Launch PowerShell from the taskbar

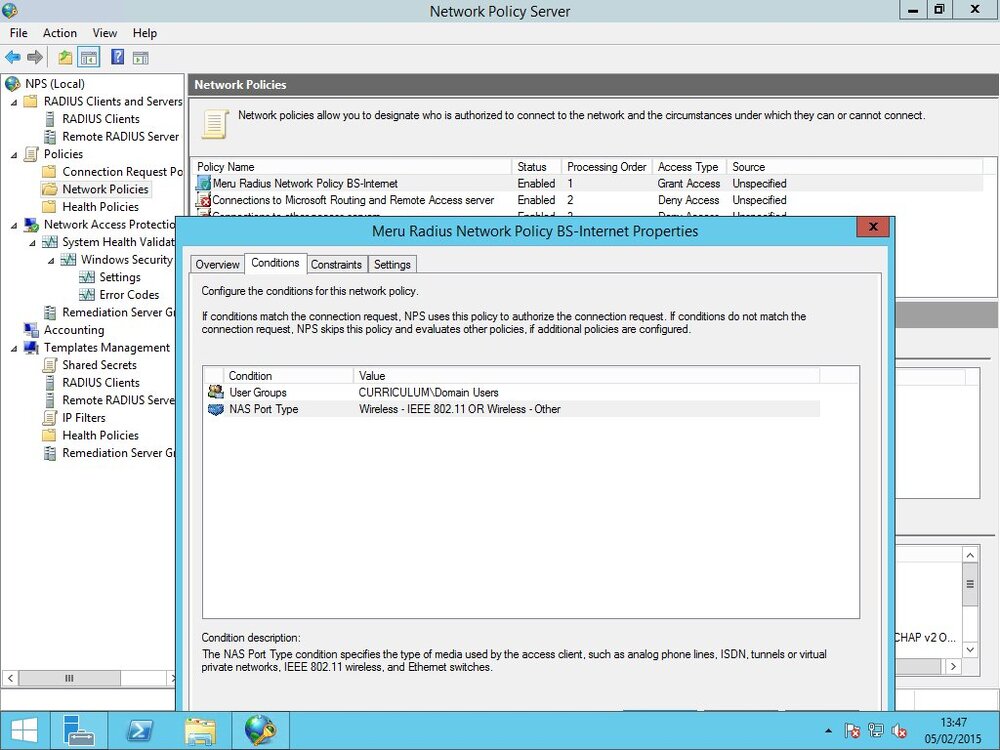click(140, 730)
